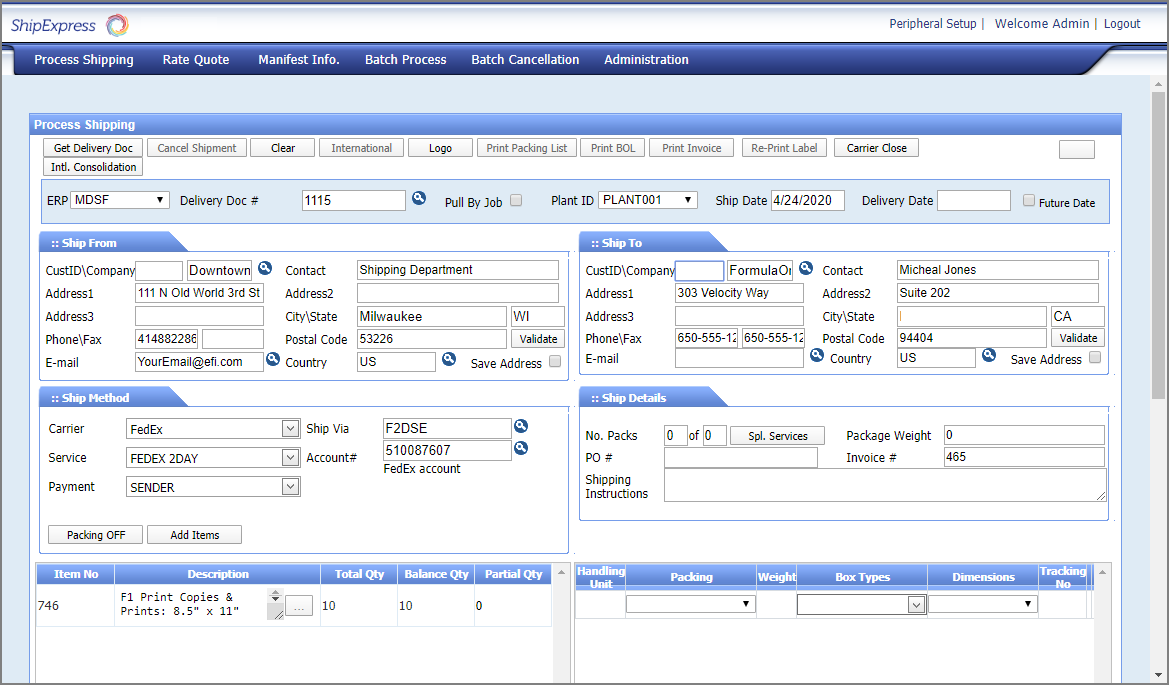Click the Account# lookup icon

[521, 449]
